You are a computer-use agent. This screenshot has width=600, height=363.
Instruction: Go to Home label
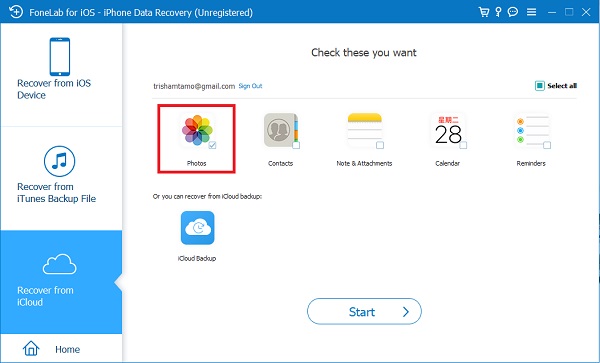67,349
